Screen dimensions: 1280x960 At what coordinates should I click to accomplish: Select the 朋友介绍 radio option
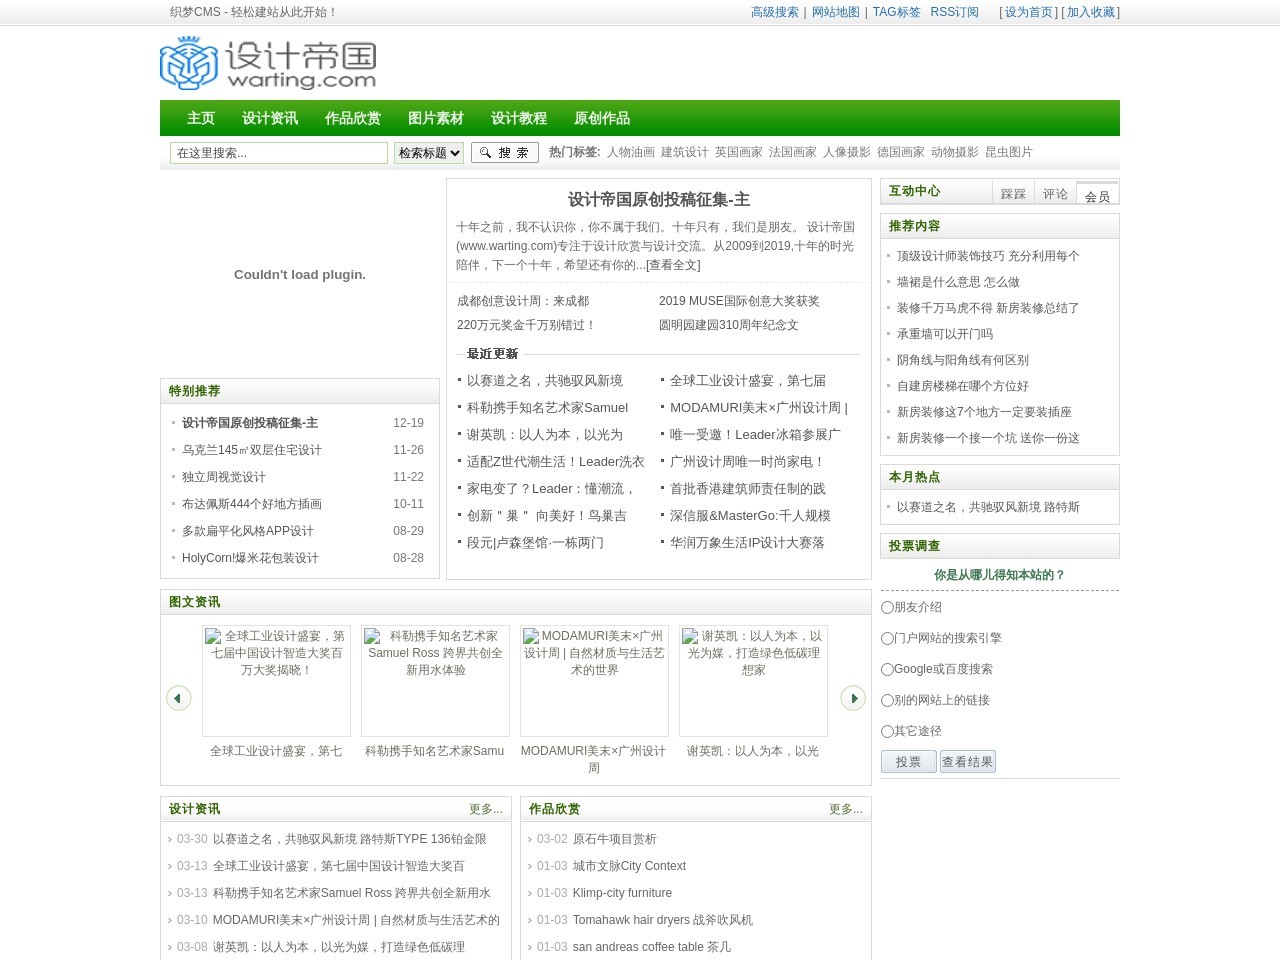887,607
